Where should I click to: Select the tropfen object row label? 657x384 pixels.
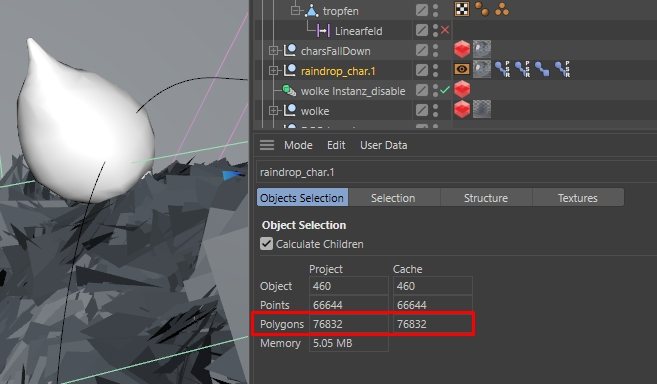click(340, 11)
